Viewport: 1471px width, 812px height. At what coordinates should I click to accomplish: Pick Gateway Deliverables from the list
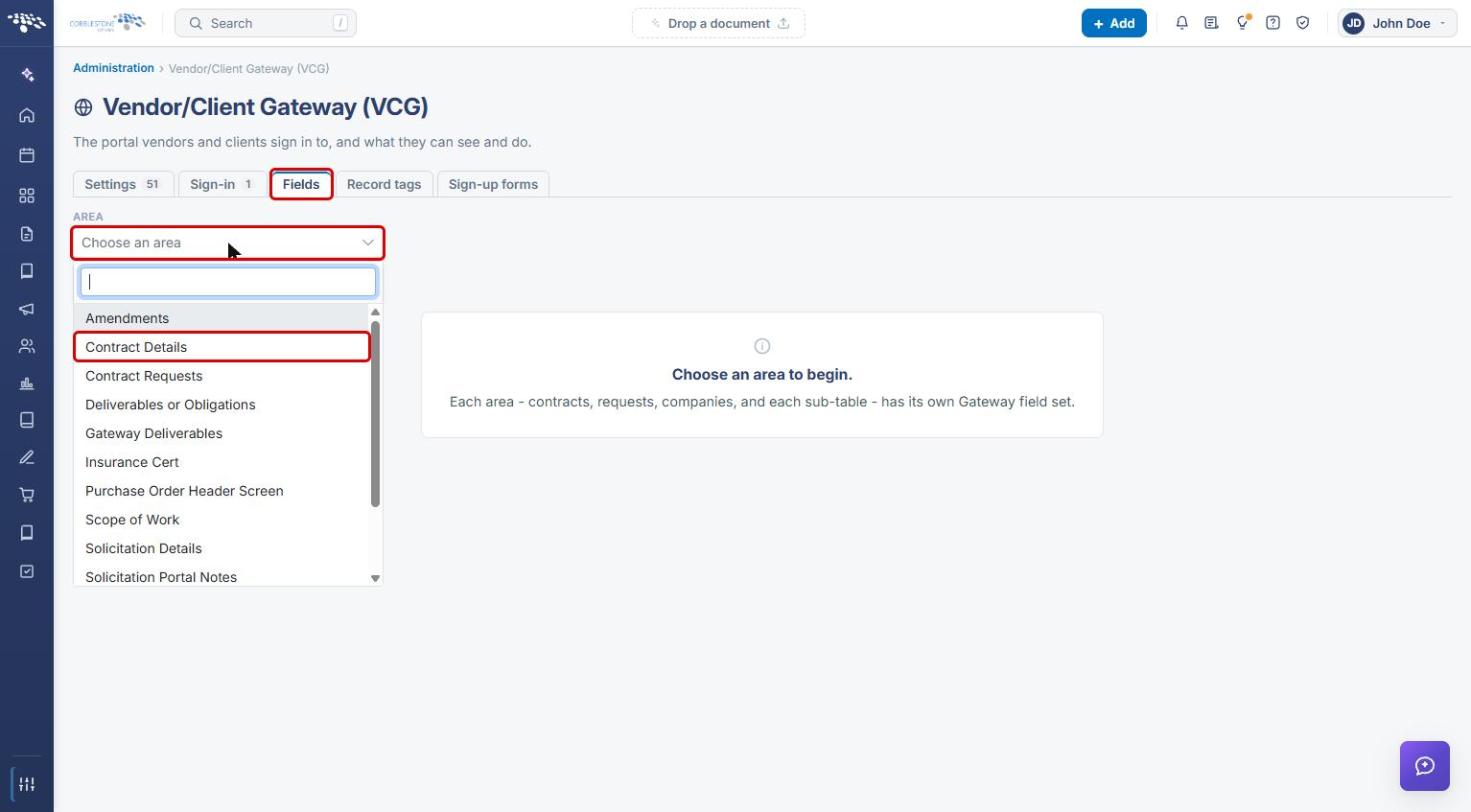click(x=222, y=434)
